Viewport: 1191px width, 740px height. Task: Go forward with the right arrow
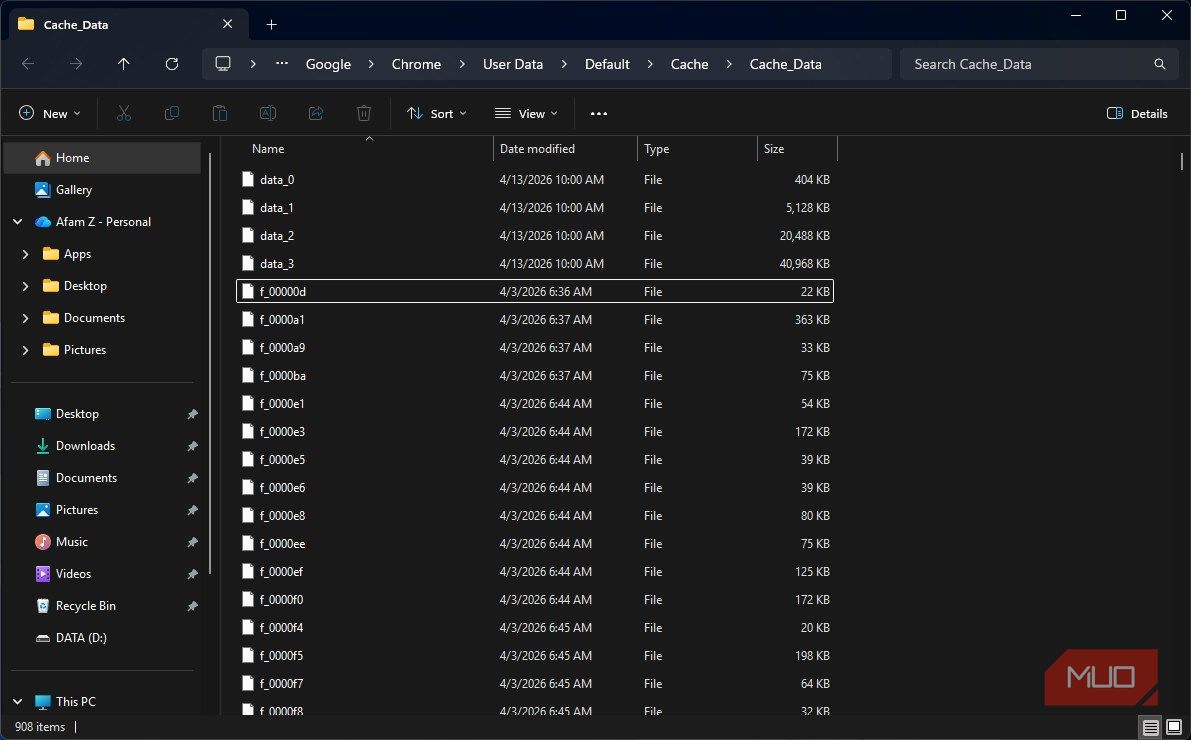click(76, 64)
